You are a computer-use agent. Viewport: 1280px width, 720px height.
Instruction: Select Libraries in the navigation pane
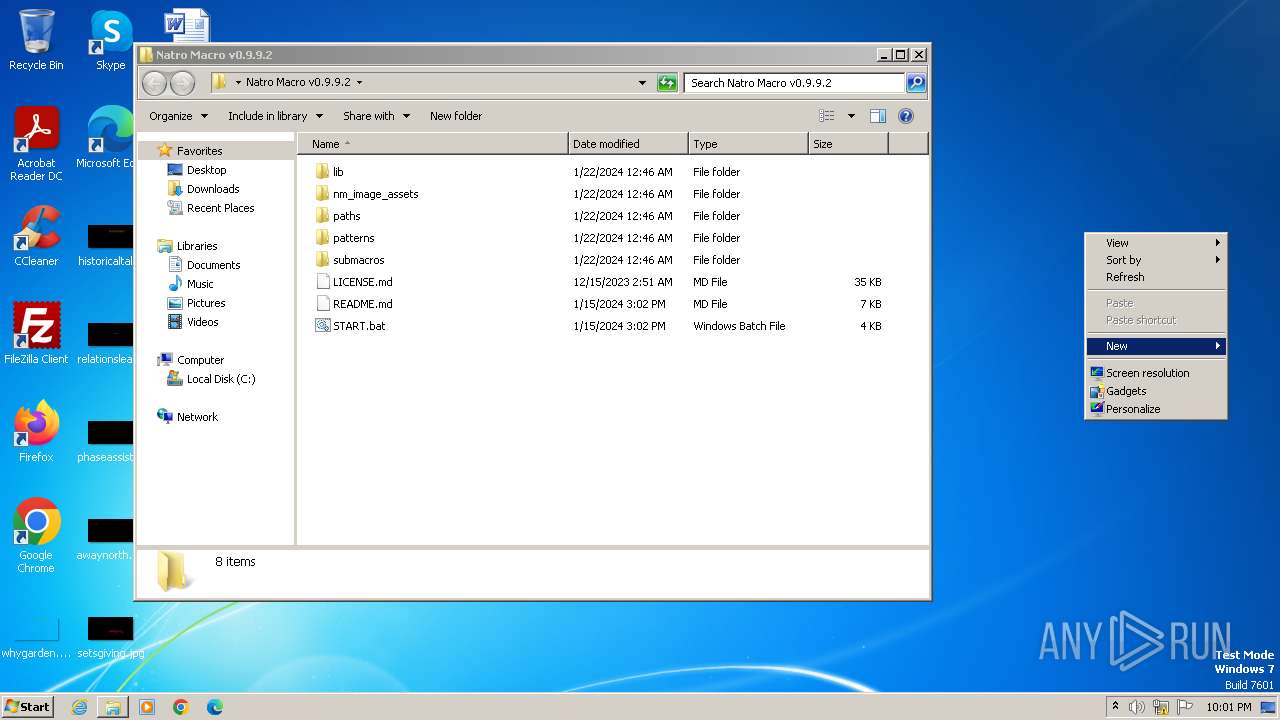pos(187,246)
